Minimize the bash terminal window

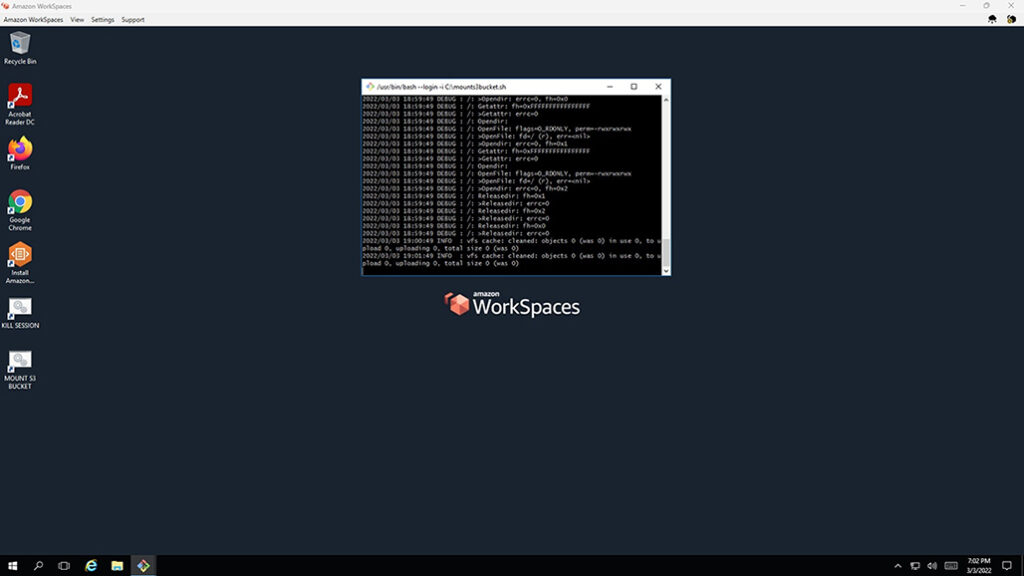[x=610, y=86]
